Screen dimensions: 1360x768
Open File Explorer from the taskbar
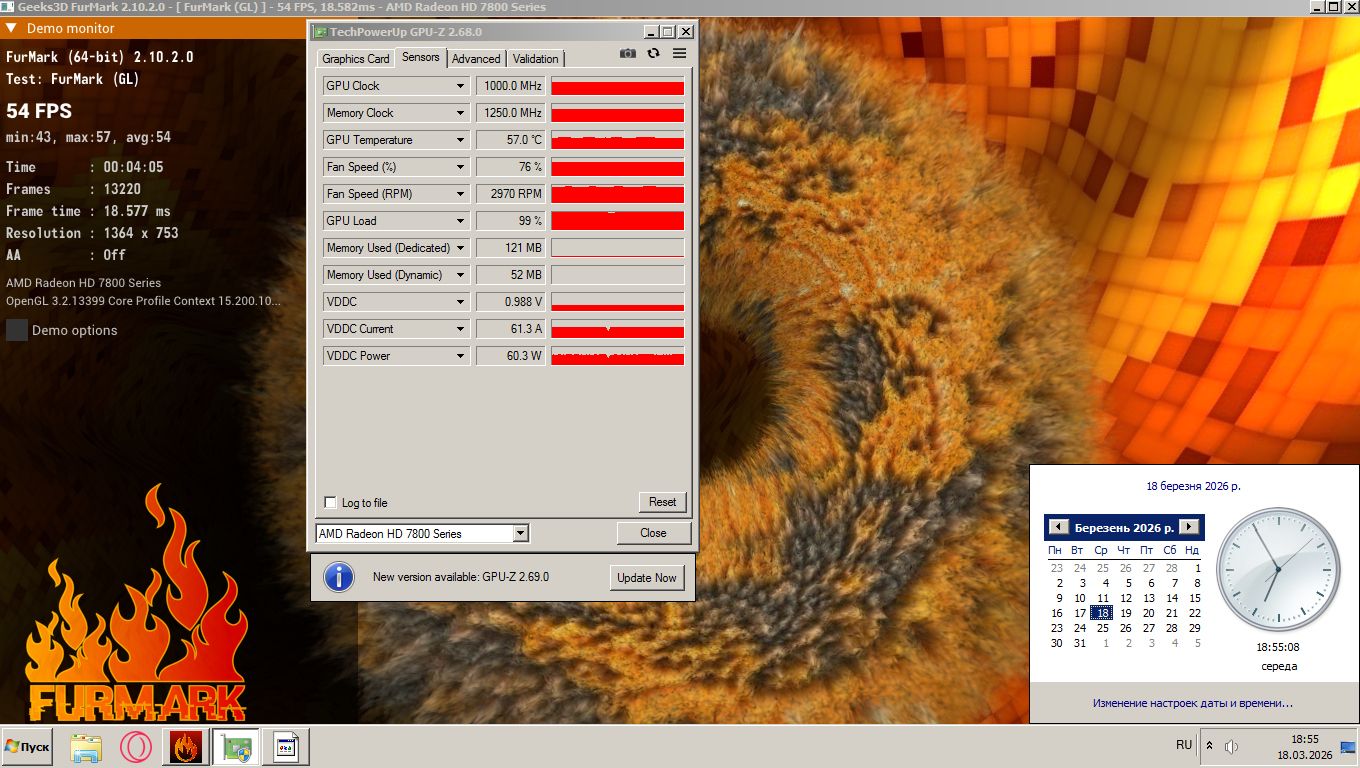pyautogui.click(x=86, y=747)
